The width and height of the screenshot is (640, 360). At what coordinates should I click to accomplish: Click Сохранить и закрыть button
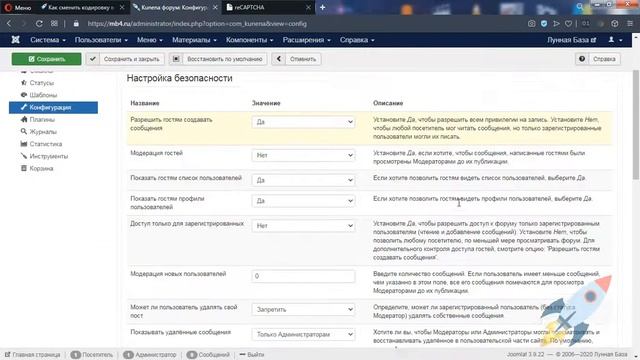click(x=125, y=59)
